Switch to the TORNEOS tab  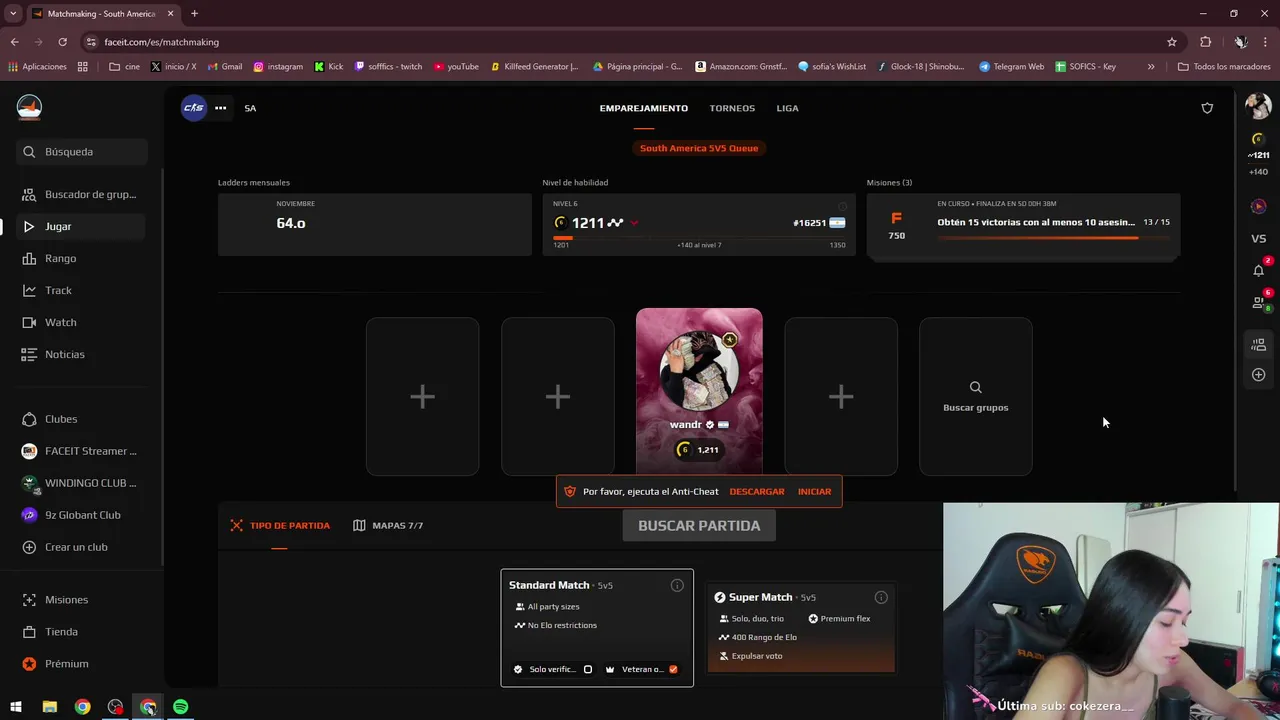point(732,108)
